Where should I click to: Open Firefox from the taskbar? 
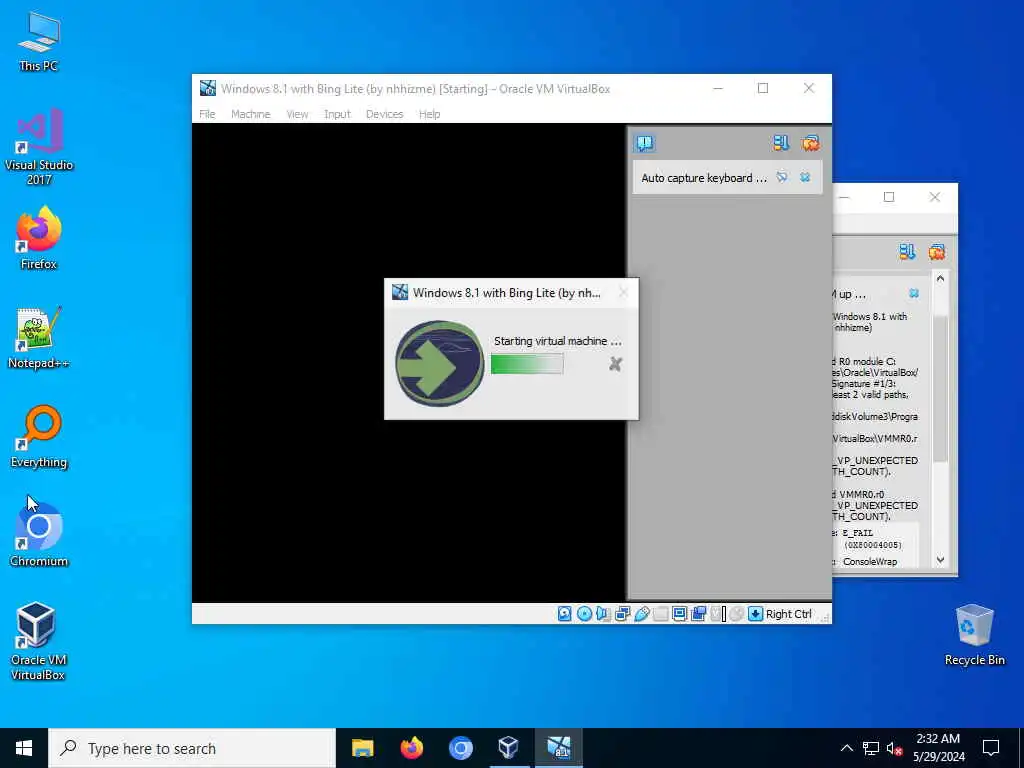(x=411, y=748)
